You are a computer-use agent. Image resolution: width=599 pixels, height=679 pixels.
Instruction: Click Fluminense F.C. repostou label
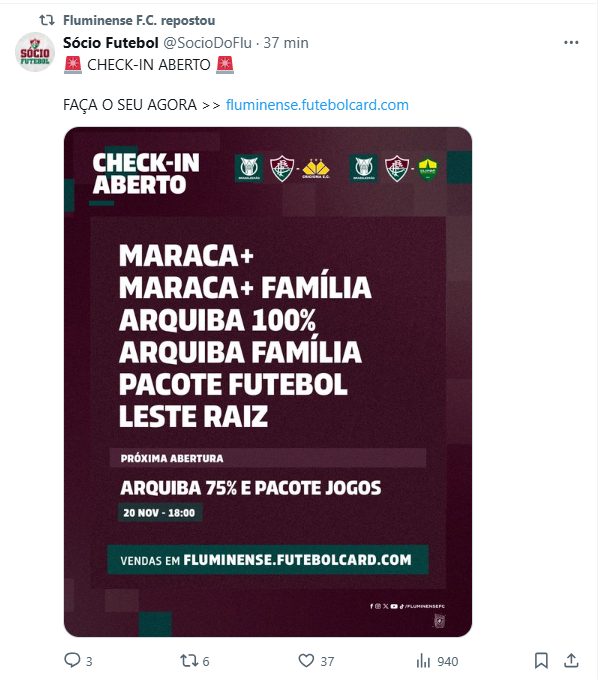(139, 20)
